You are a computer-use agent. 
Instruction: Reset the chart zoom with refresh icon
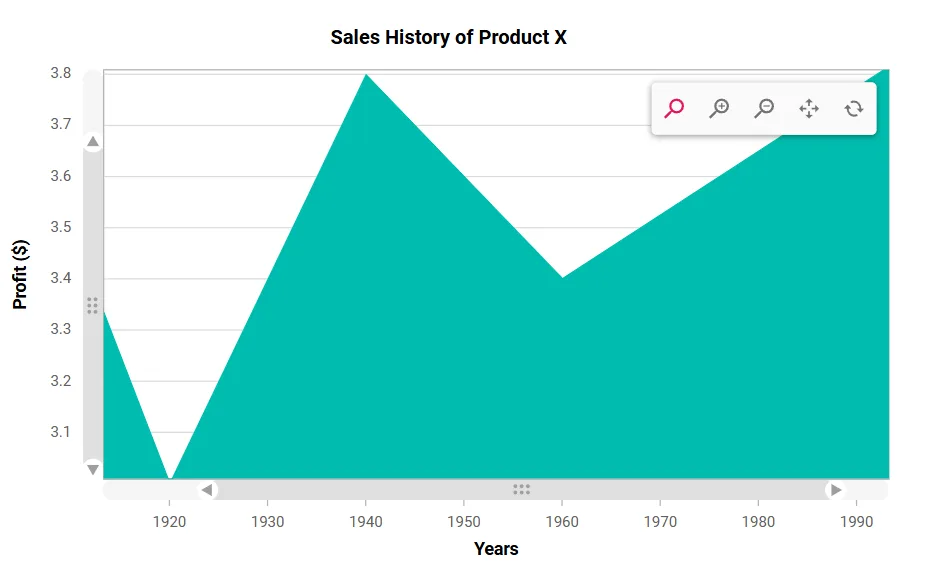(854, 109)
